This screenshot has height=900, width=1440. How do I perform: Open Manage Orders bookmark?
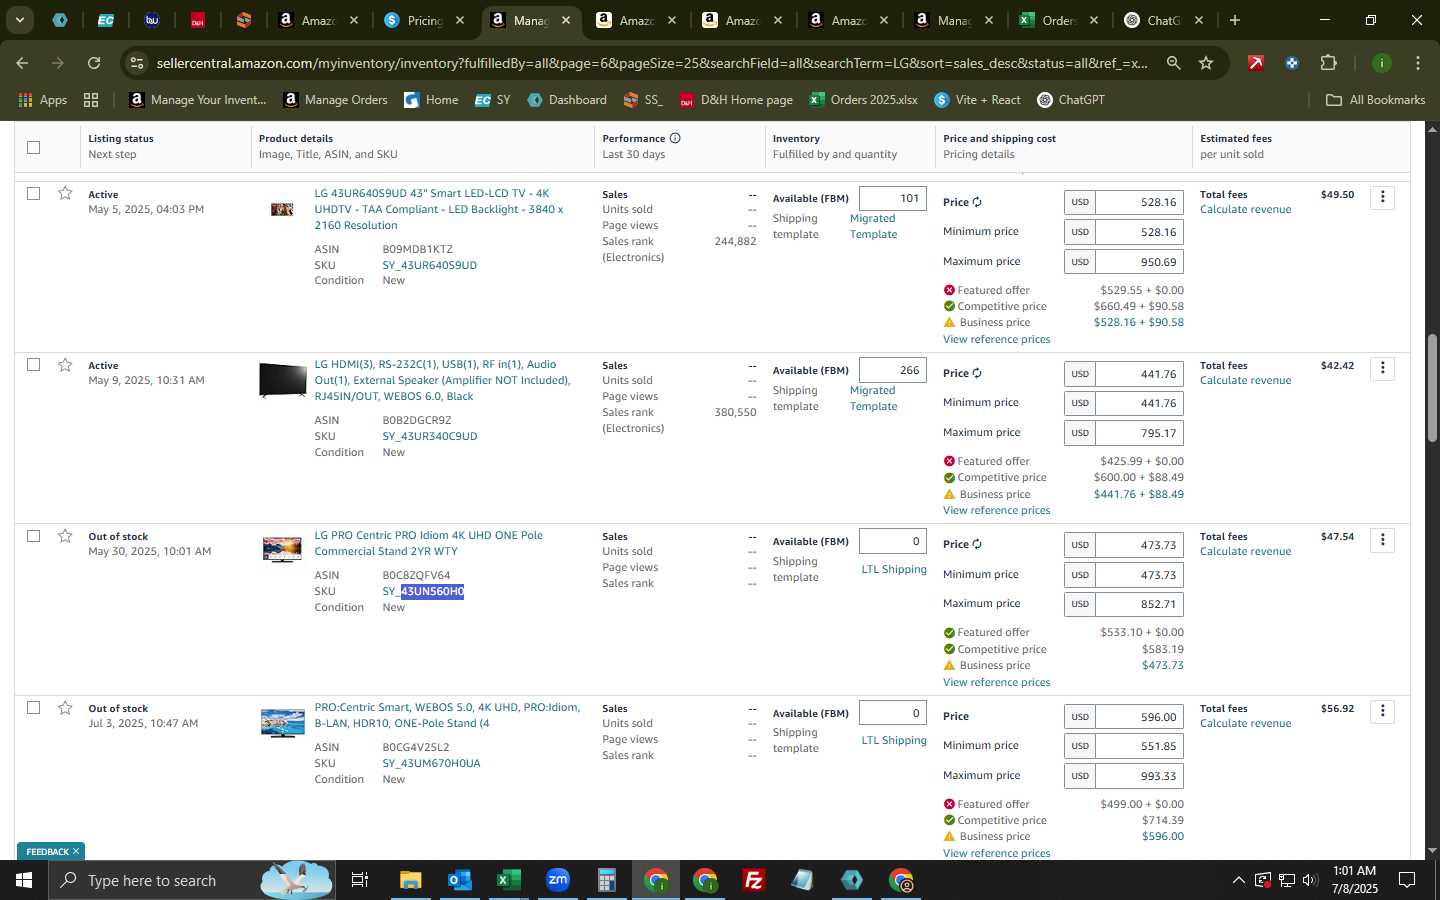[335, 99]
